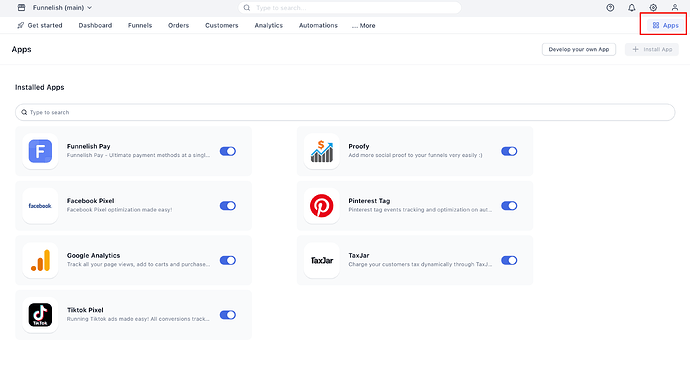This screenshot has width=690, height=369.
Task: Click the Install App button
Action: [652, 49]
